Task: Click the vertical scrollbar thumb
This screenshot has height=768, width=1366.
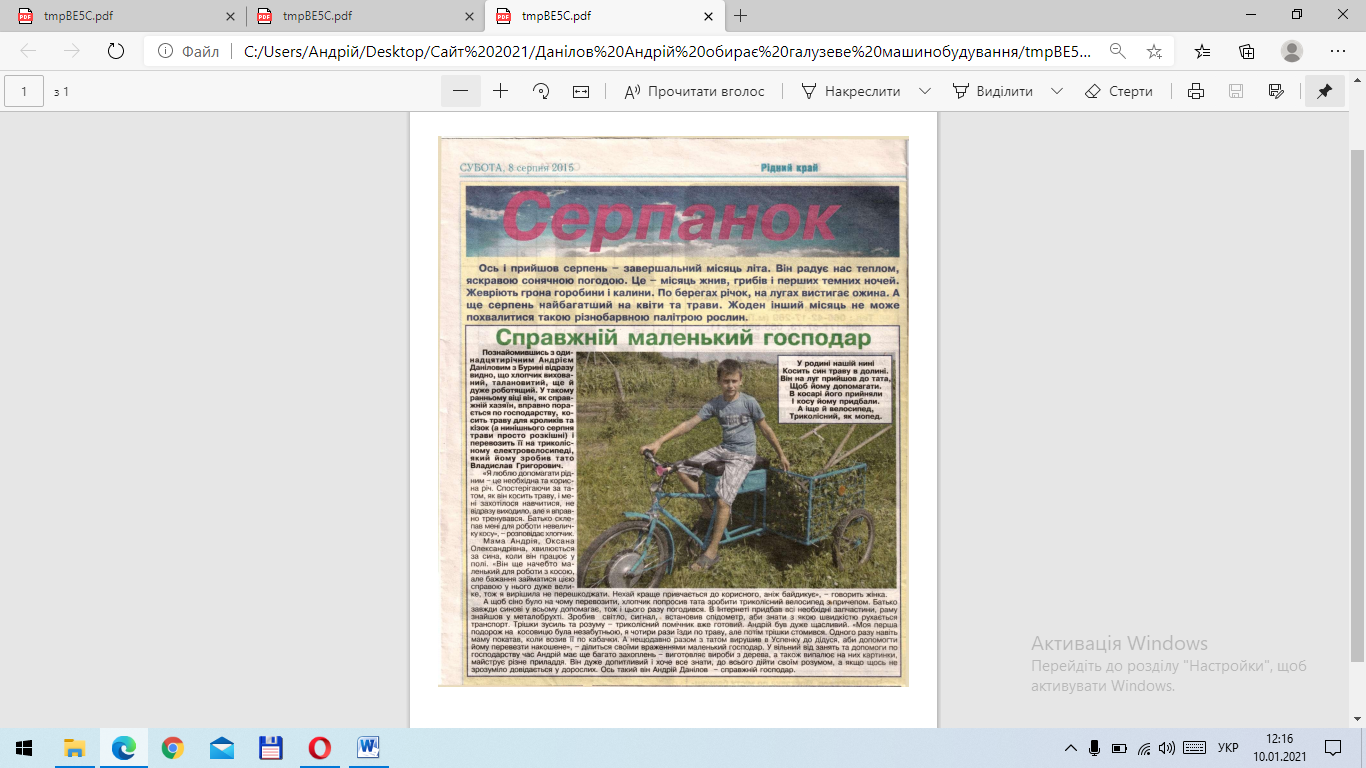Action: pyautogui.click(x=1357, y=405)
